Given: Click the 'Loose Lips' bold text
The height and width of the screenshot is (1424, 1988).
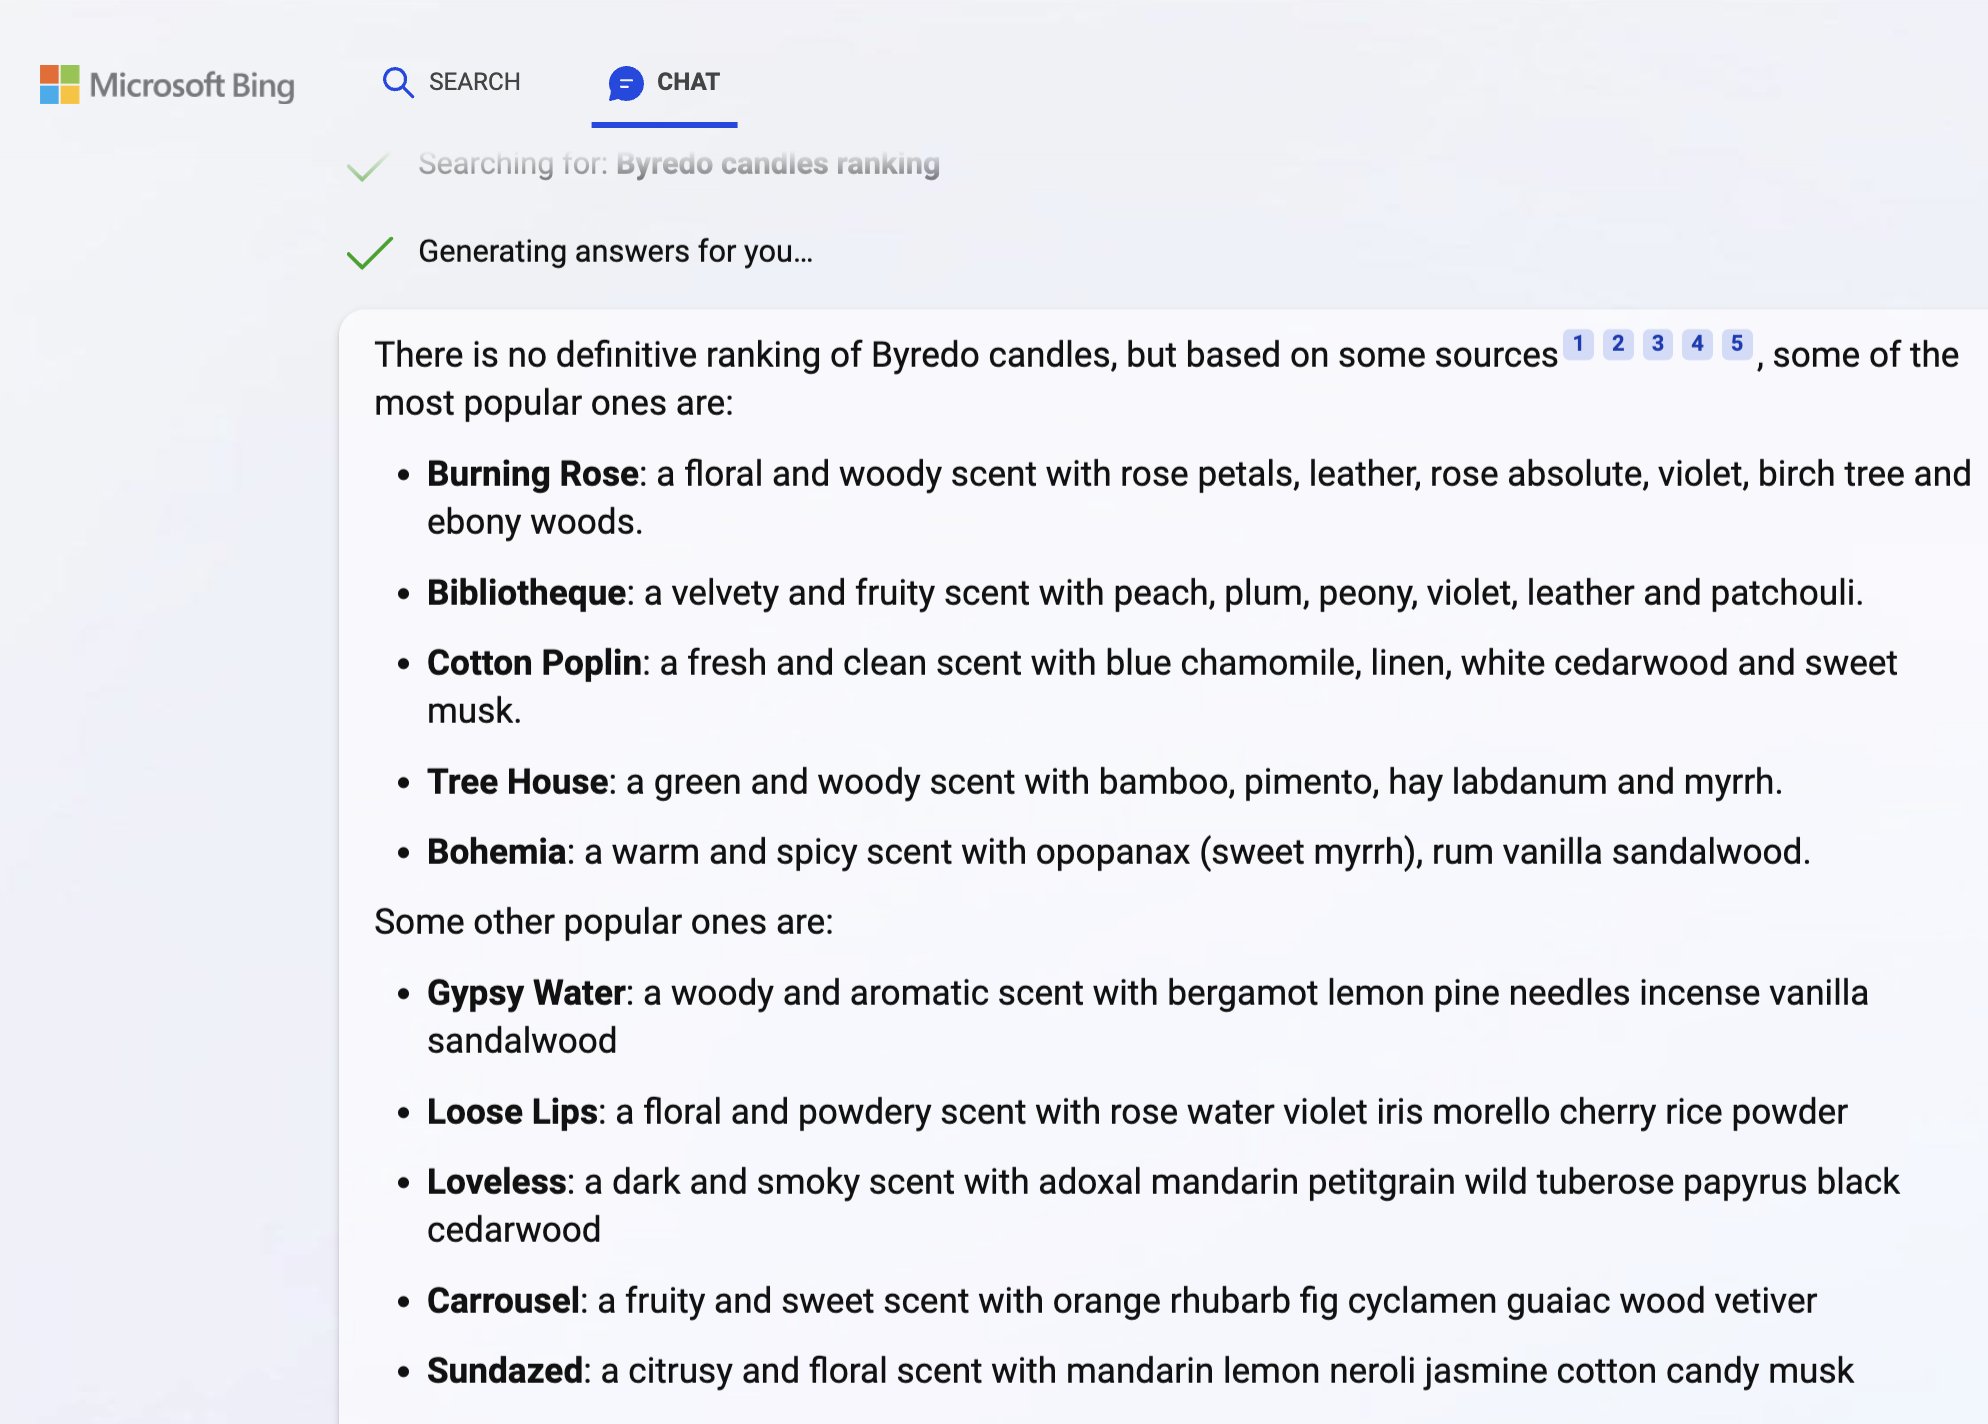Looking at the screenshot, I should coord(512,1112).
